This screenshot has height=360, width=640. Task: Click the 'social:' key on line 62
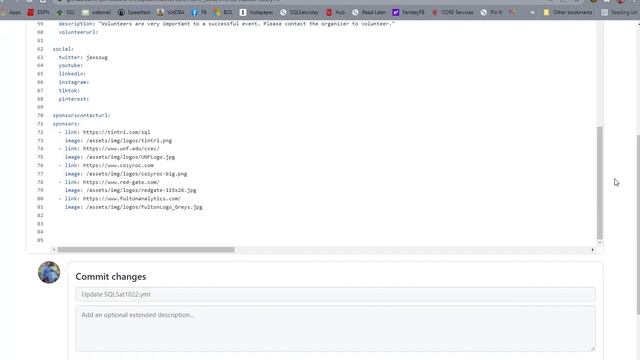point(63,49)
